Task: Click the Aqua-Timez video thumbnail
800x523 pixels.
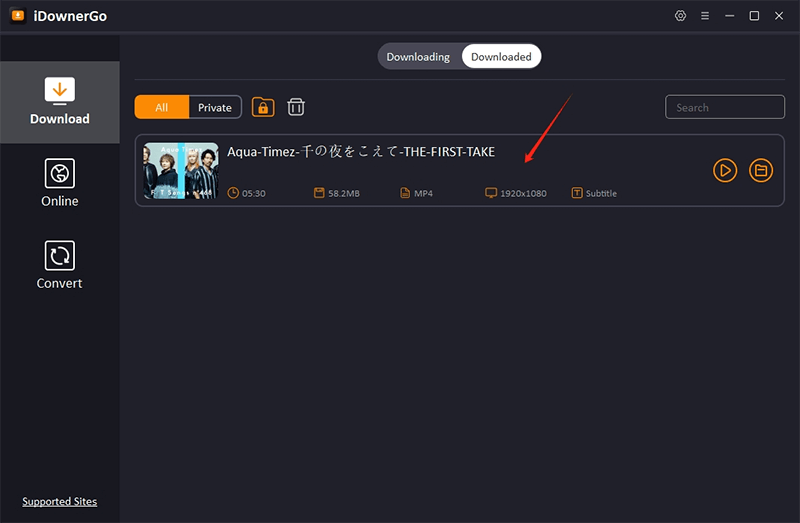Action: pyautogui.click(x=181, y=171)
